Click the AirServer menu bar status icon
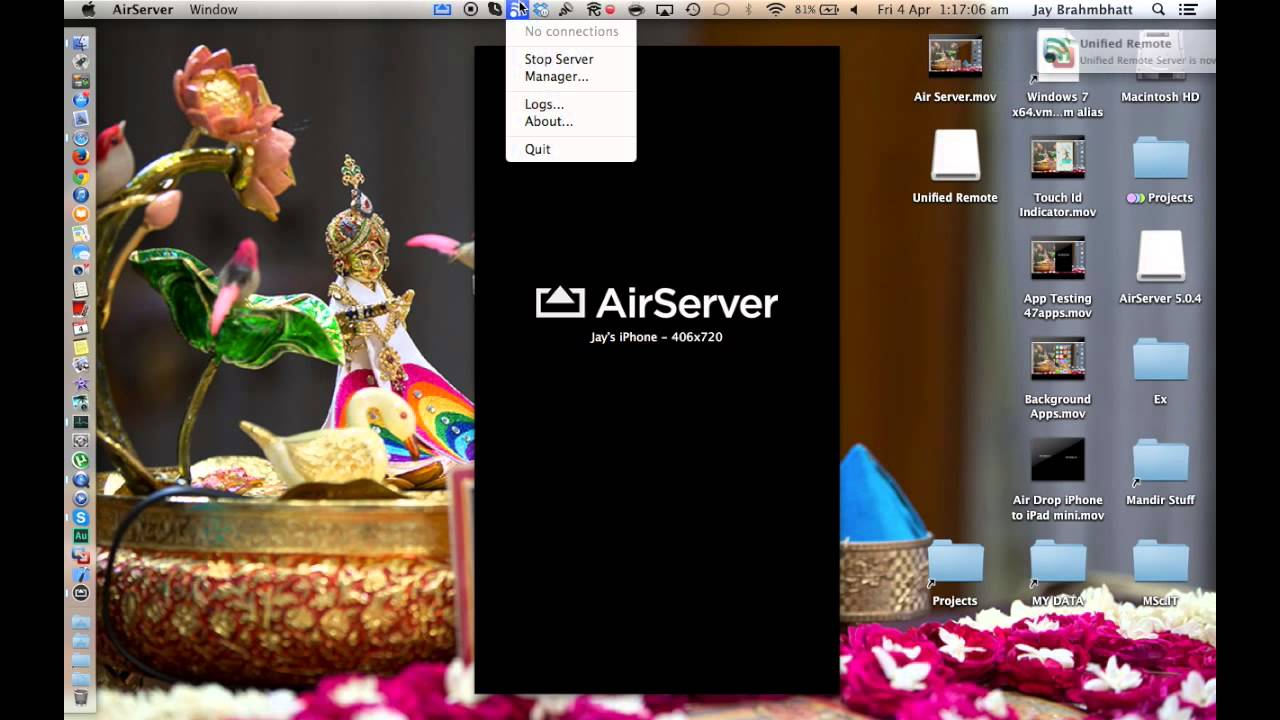Image resolution: width=1280 pixels, height=720 pixels. click(x=442, y=9)
